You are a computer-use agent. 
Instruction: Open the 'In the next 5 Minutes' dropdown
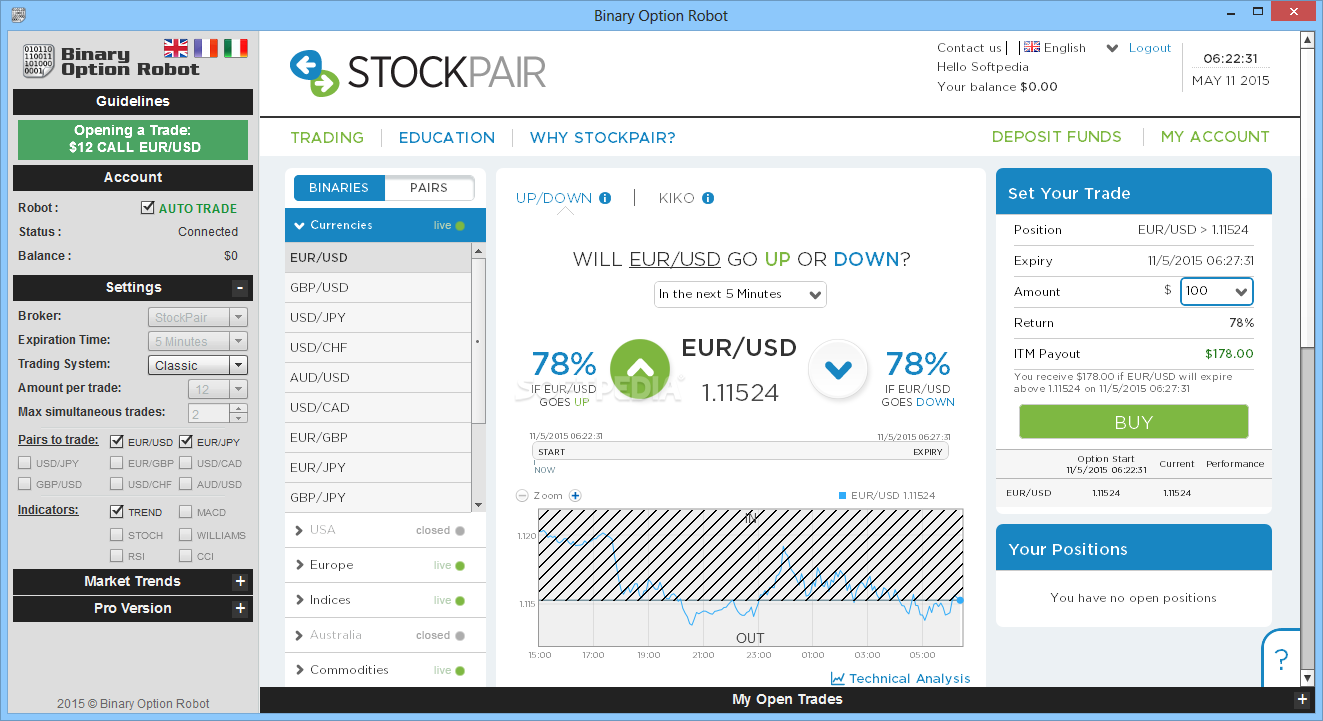pyautogui.click(x=740, y=294)
